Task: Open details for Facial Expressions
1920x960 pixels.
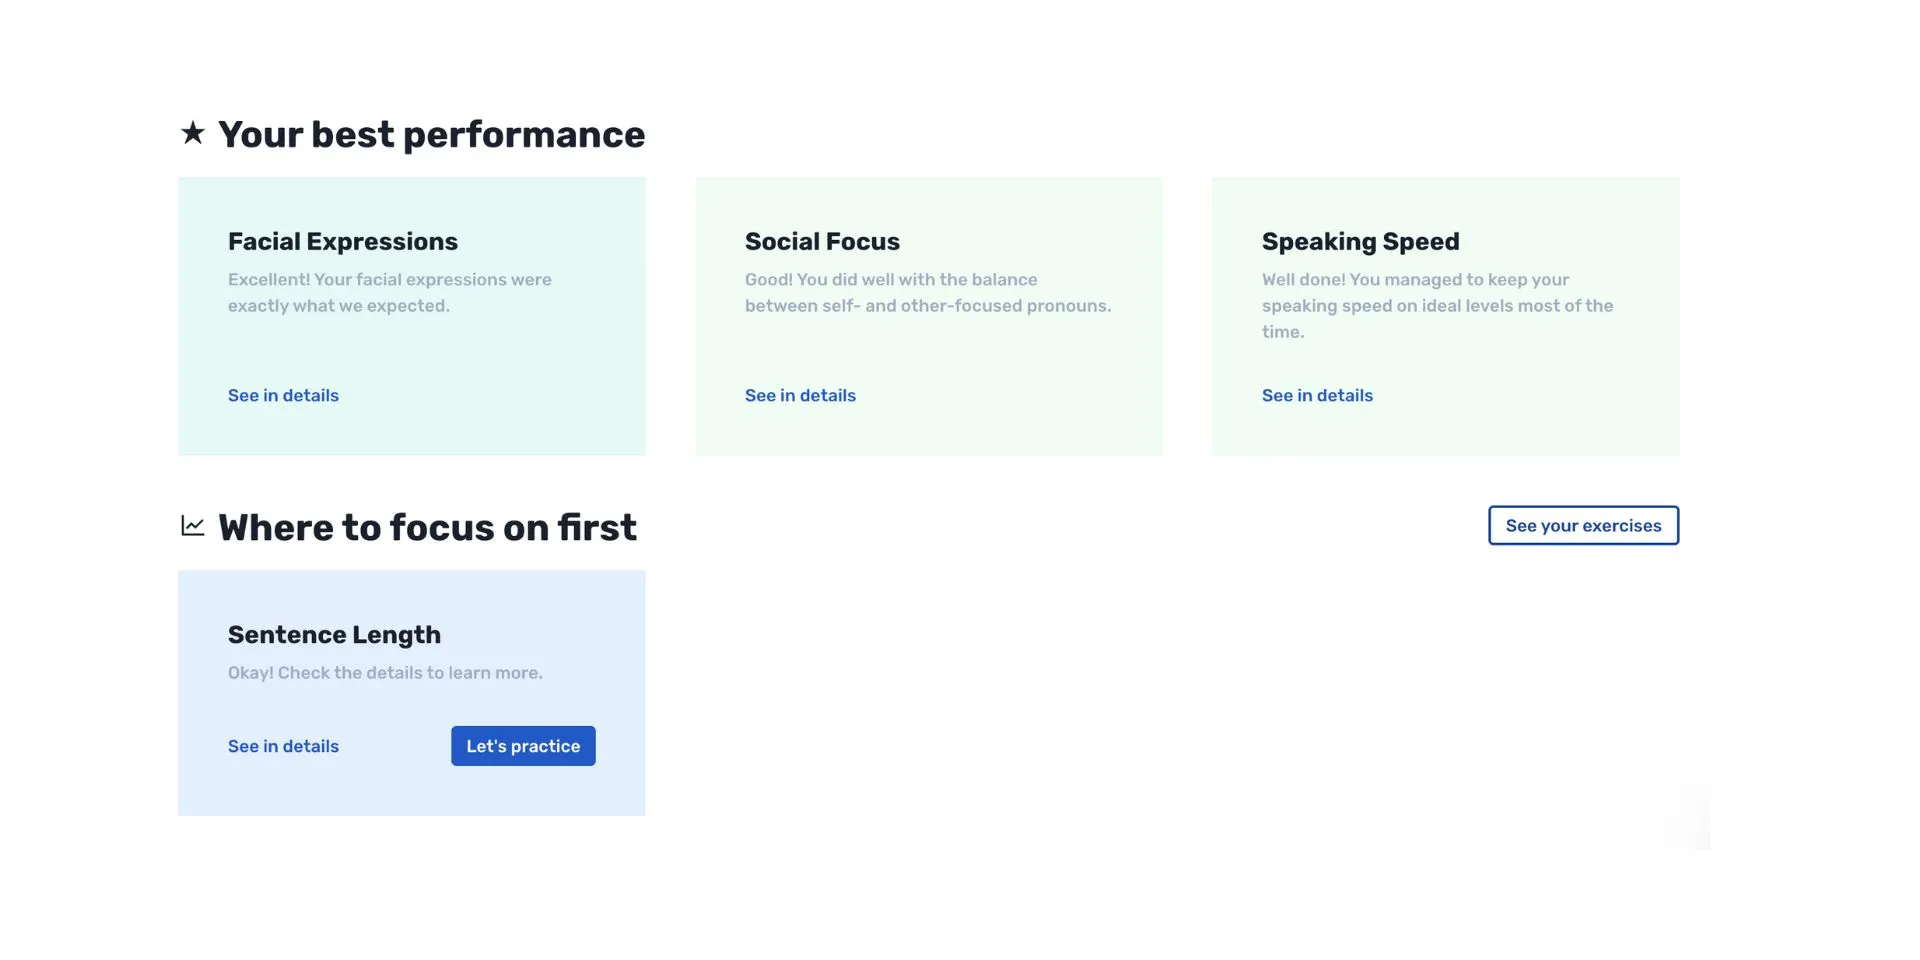Action: pyautogui.click(x=283, y=395)
